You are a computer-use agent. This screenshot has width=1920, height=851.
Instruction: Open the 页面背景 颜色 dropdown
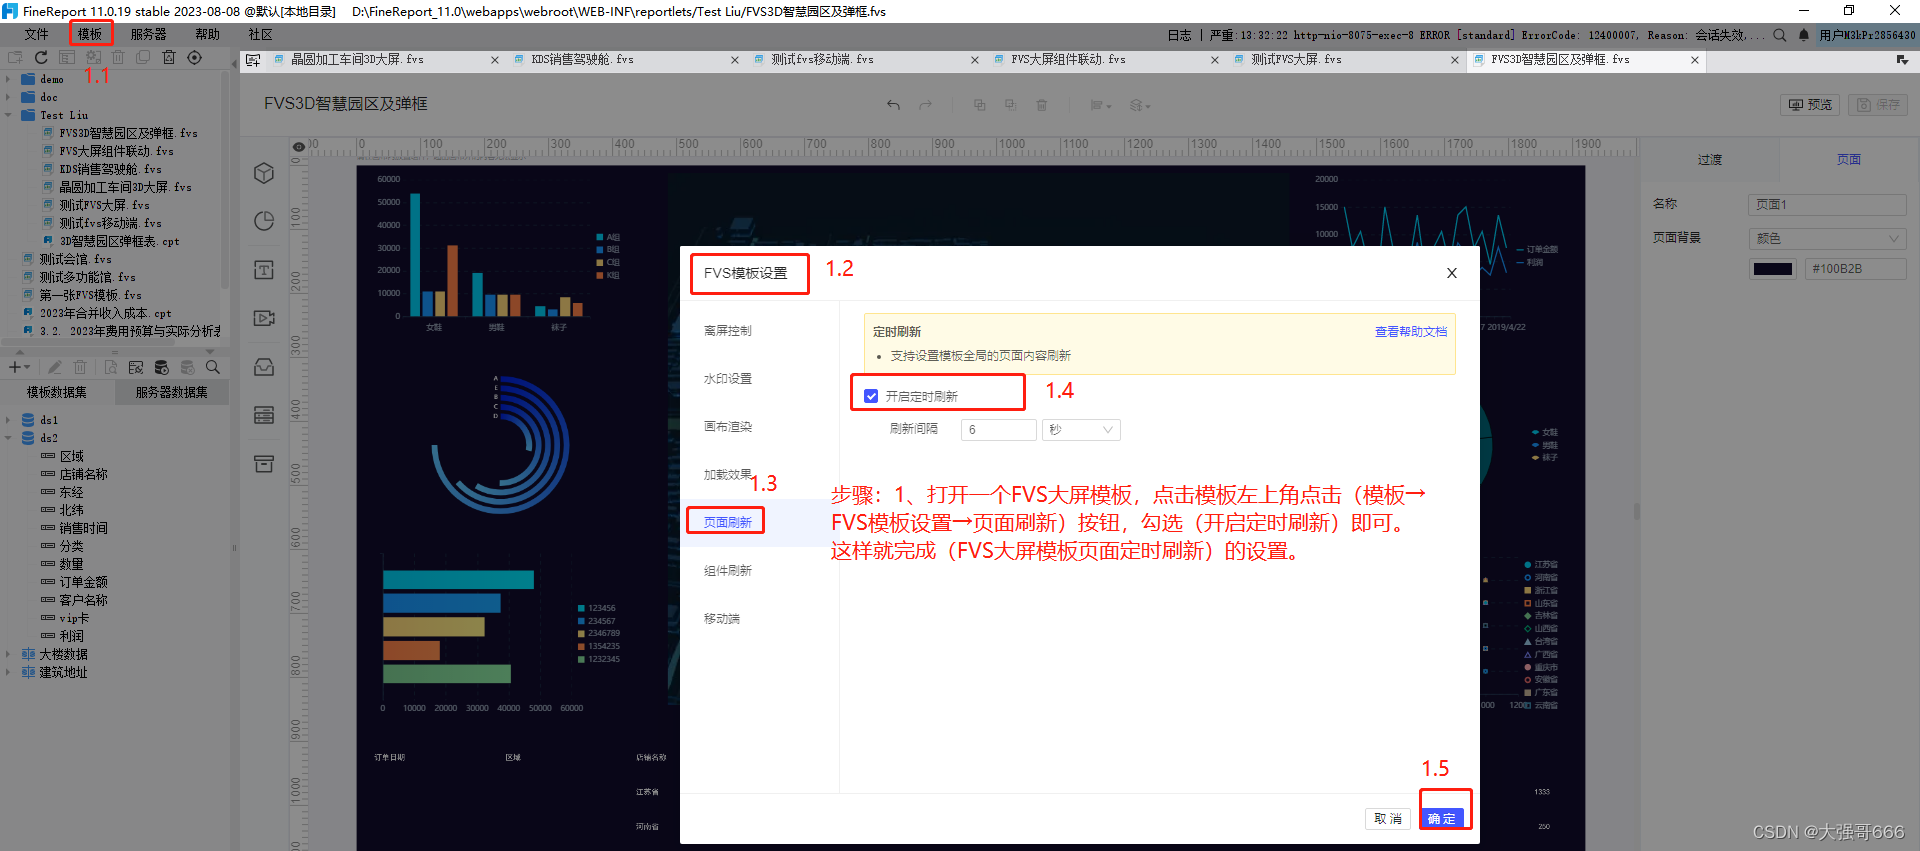tap(1827, 239)
